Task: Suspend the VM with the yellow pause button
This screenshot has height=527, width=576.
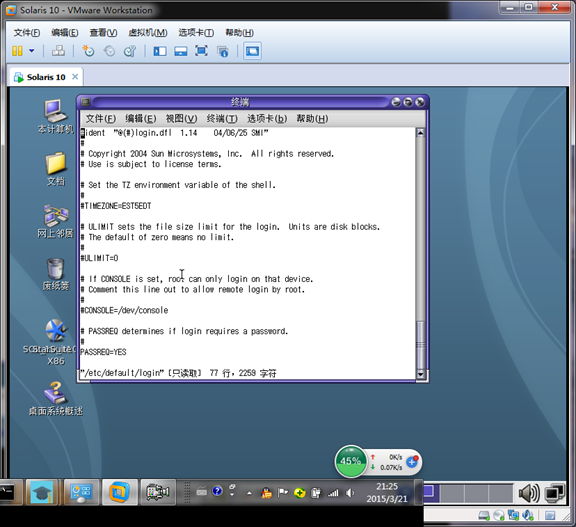Action: [x=17, y=51]
